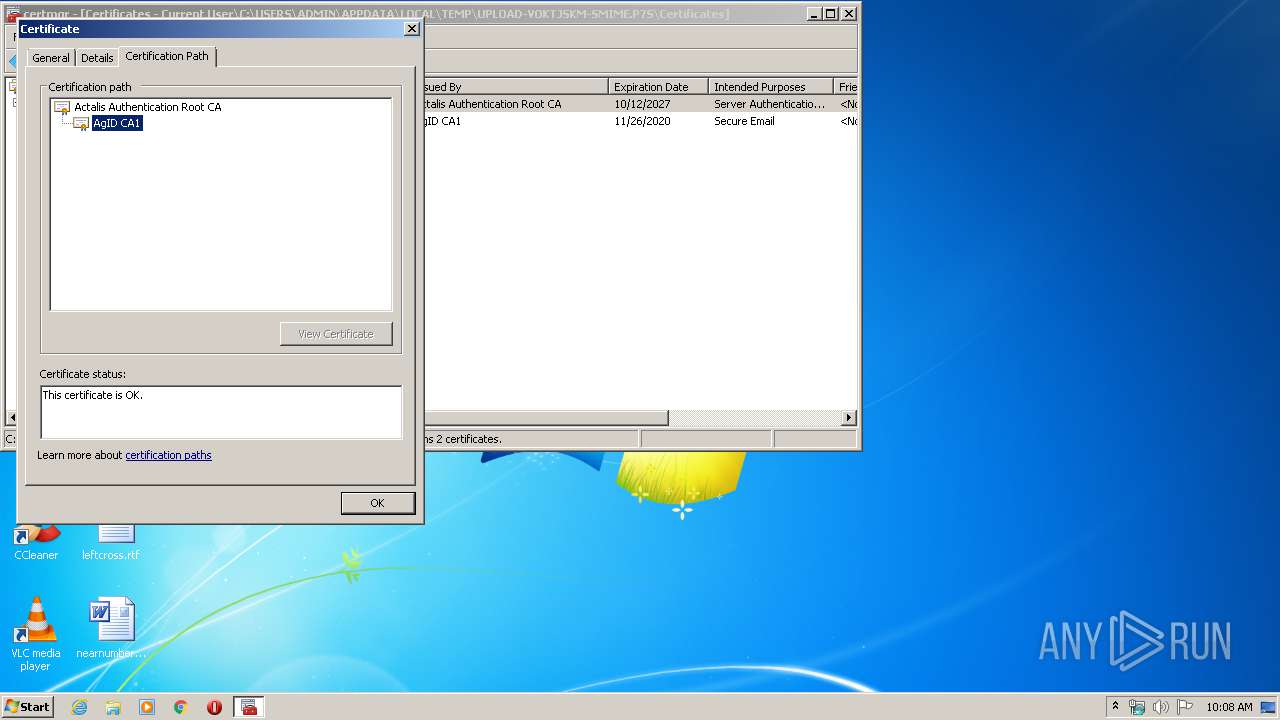Sort by Expiration Date column in certmgr

click(x=658, y=87)
